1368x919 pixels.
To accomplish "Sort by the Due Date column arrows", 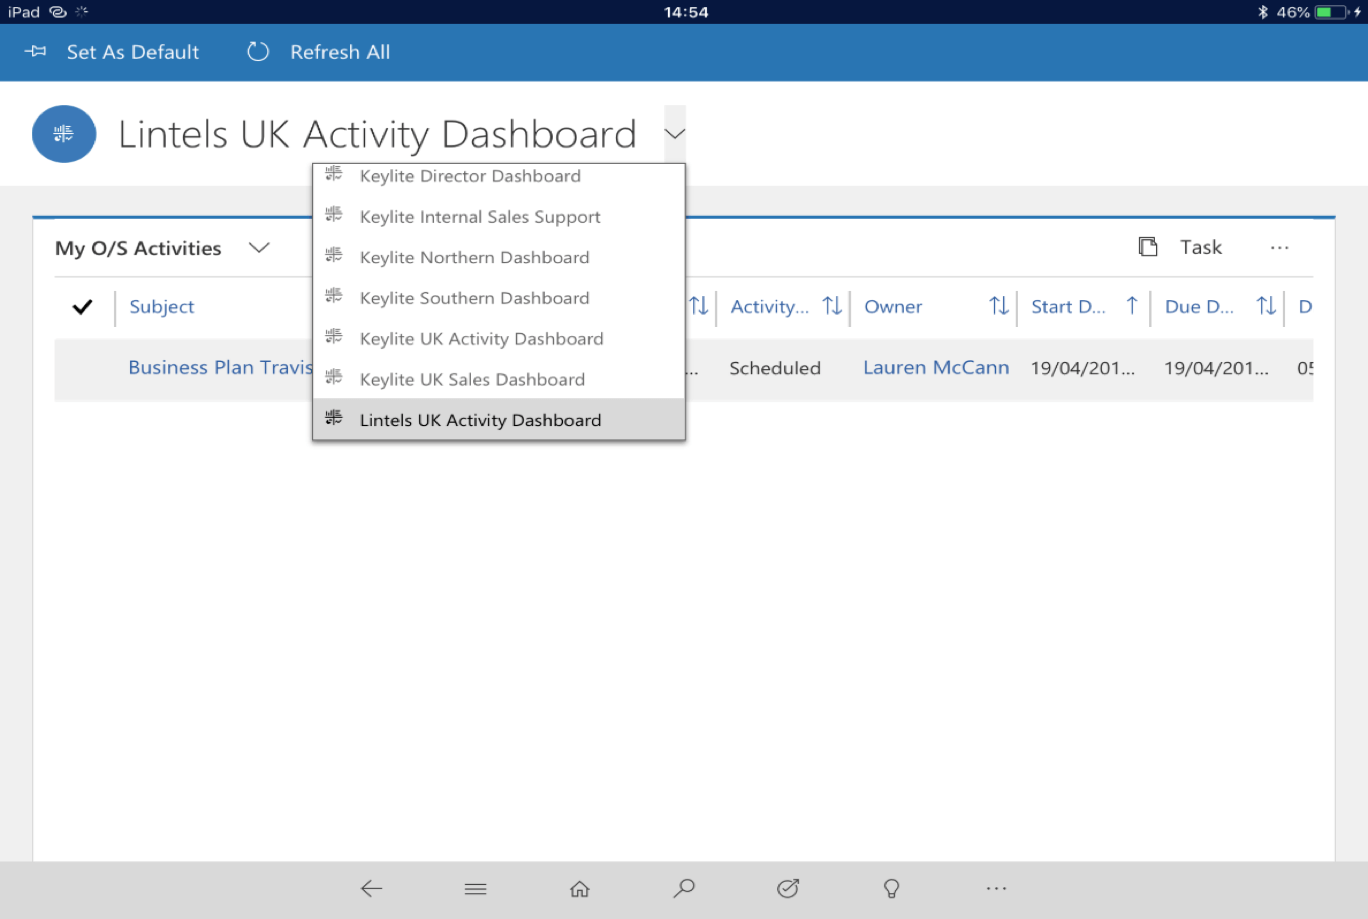I will click(x=1266, y=306).
